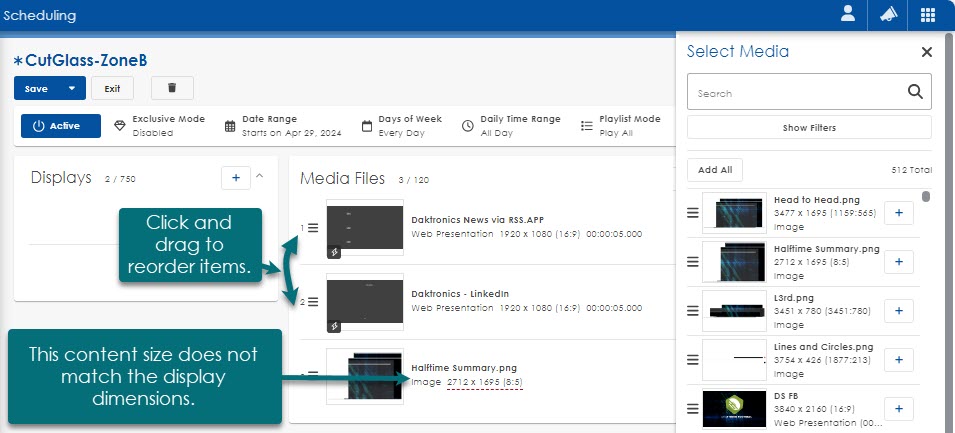Grab drag handle for Daktronics News item

[313, 228]
